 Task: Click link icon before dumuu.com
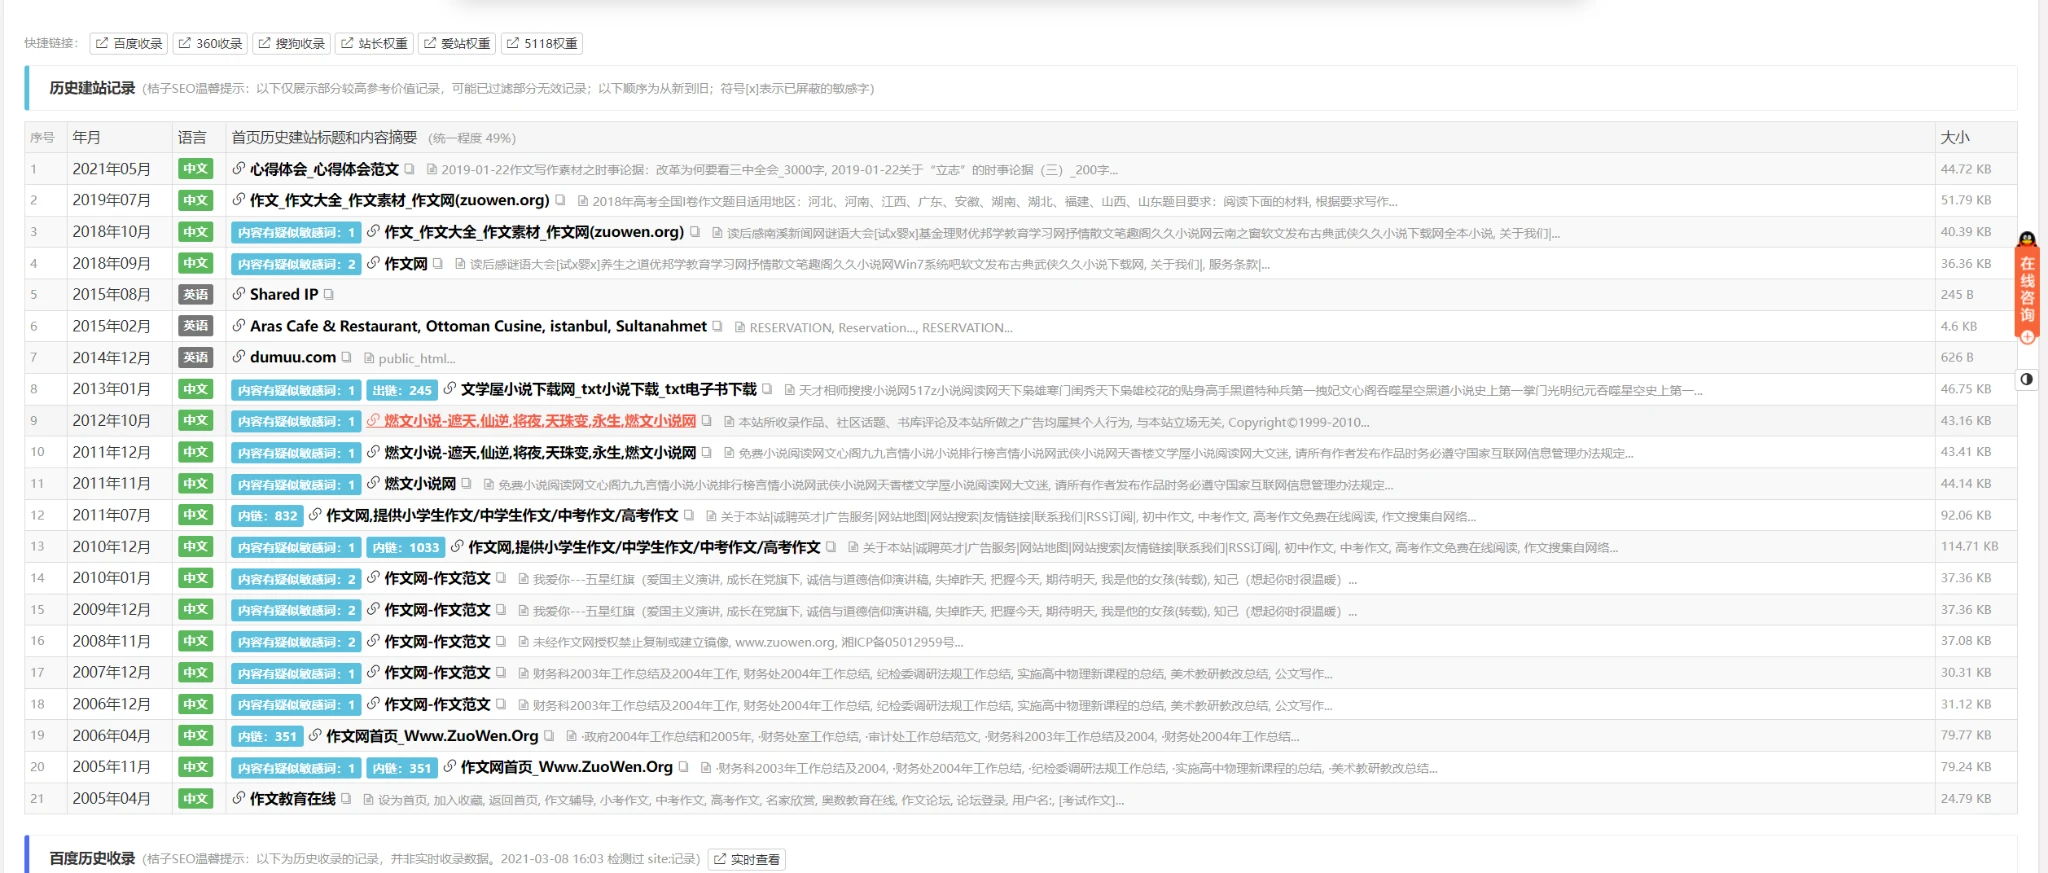click(239, 357)
